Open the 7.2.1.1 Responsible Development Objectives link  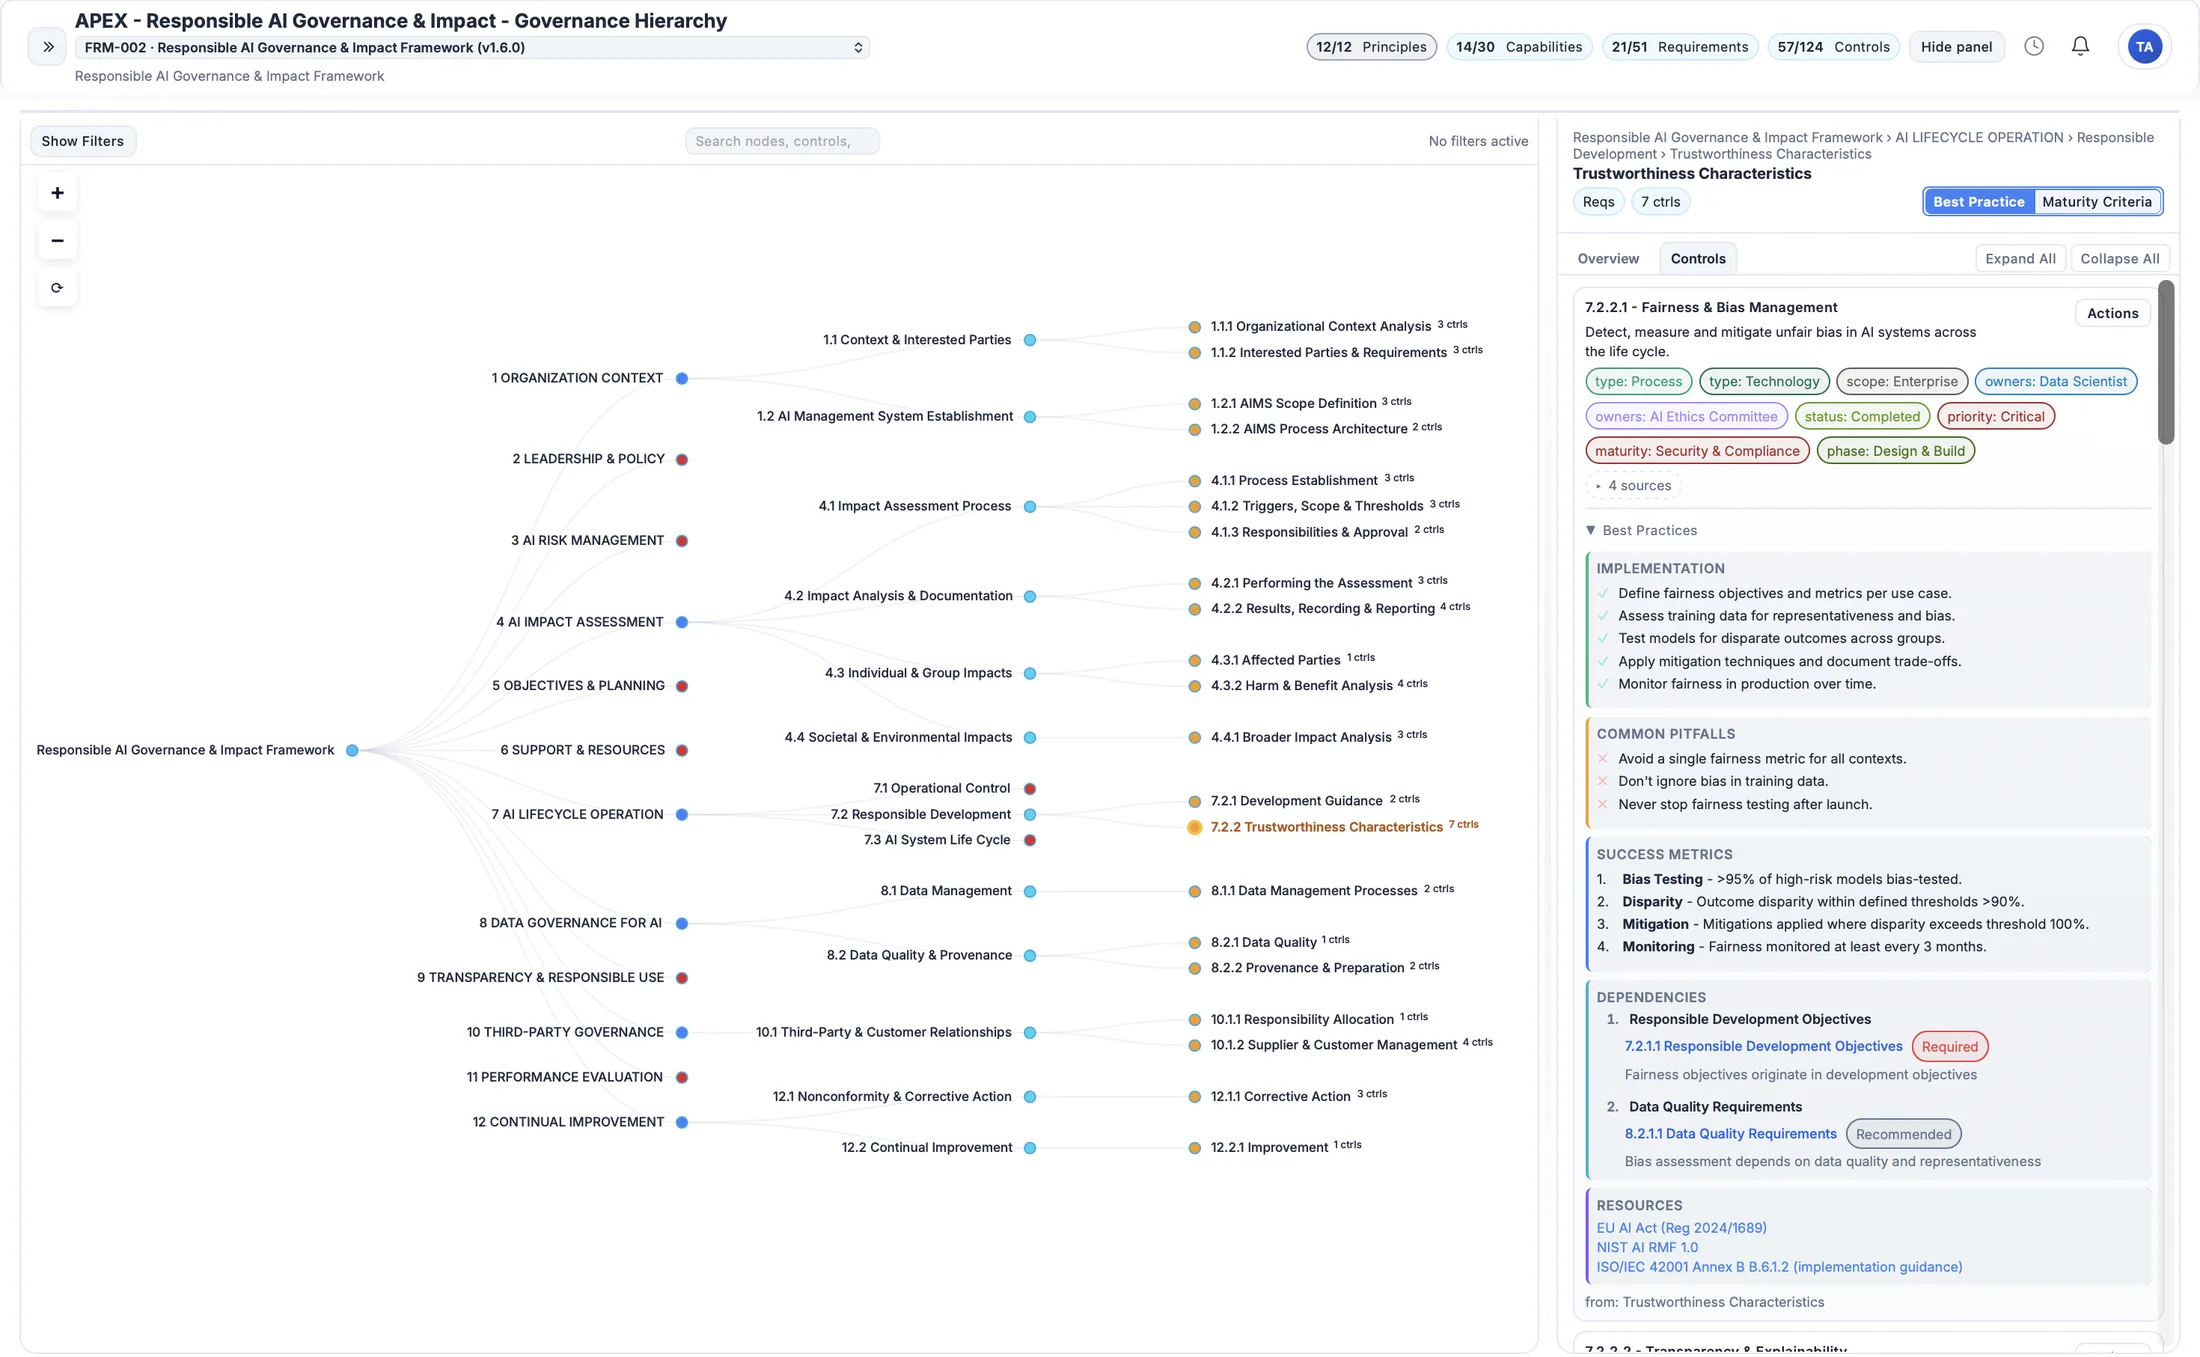click(x=1763, y=1047)
